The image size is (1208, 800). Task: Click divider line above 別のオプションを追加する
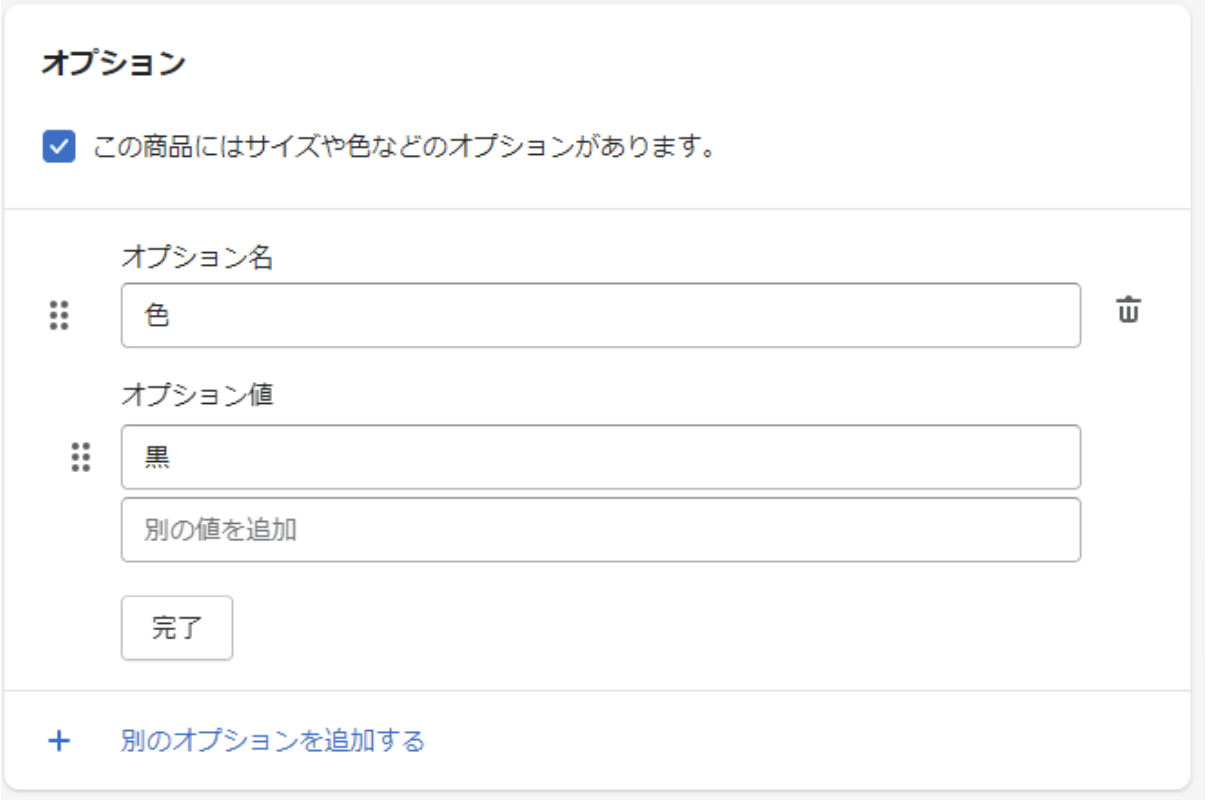[598, 690]
